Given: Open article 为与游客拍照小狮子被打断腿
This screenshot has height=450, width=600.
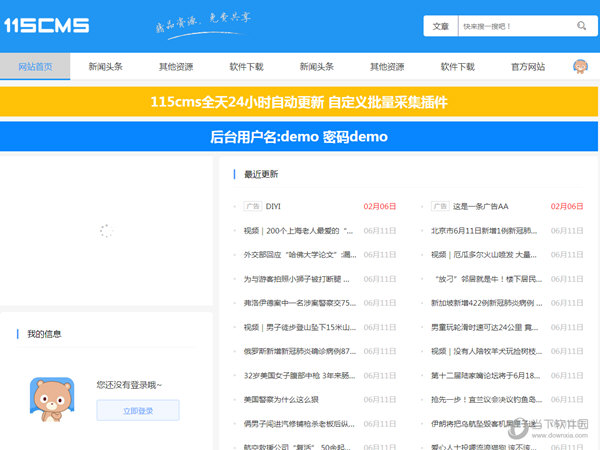Looking at the screenshot, I should click(x=297, y=279).
